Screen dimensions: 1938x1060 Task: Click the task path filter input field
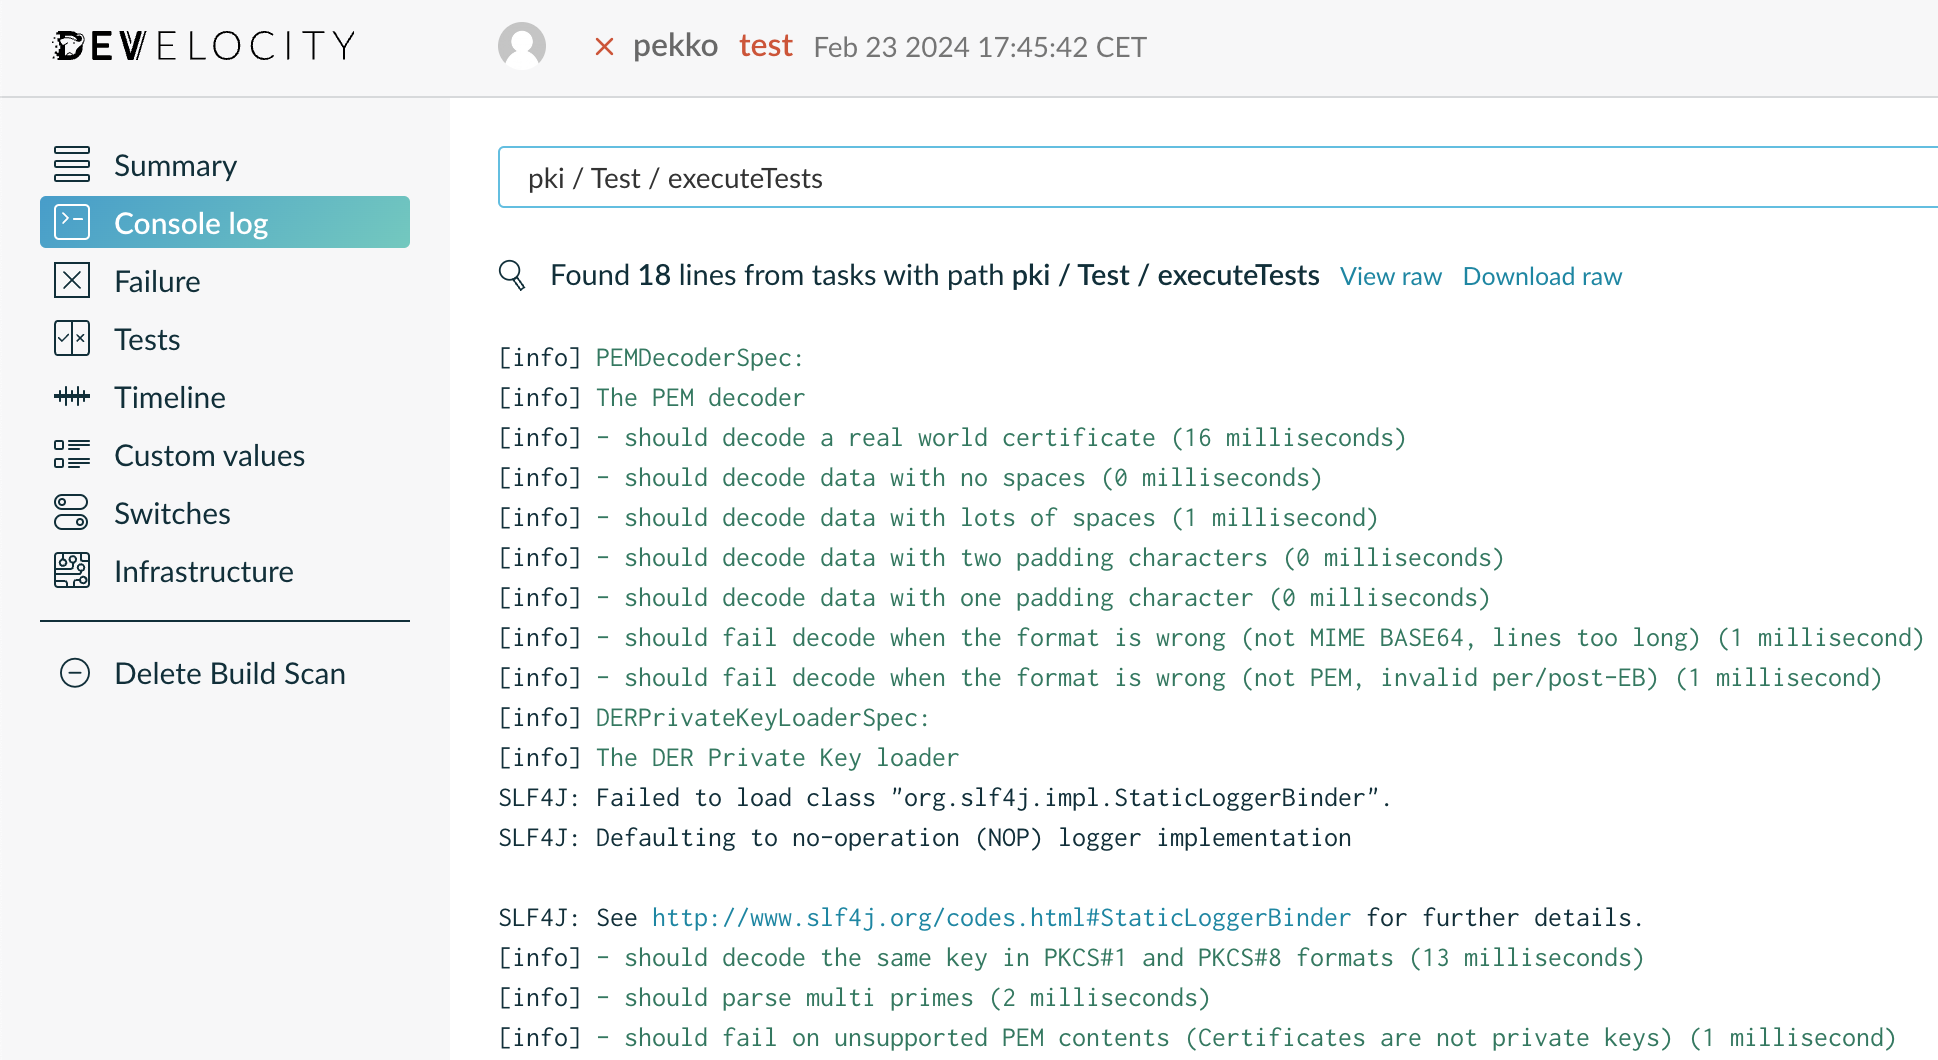[1218, 178]
